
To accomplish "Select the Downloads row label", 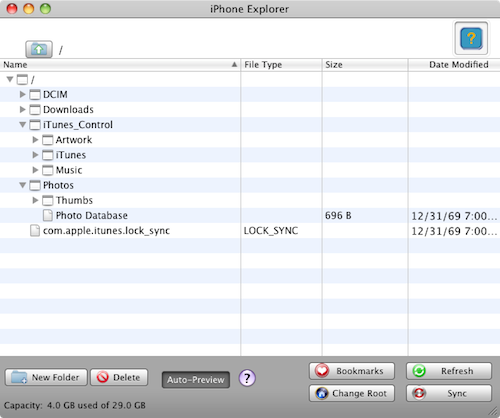I will point(68,110).
